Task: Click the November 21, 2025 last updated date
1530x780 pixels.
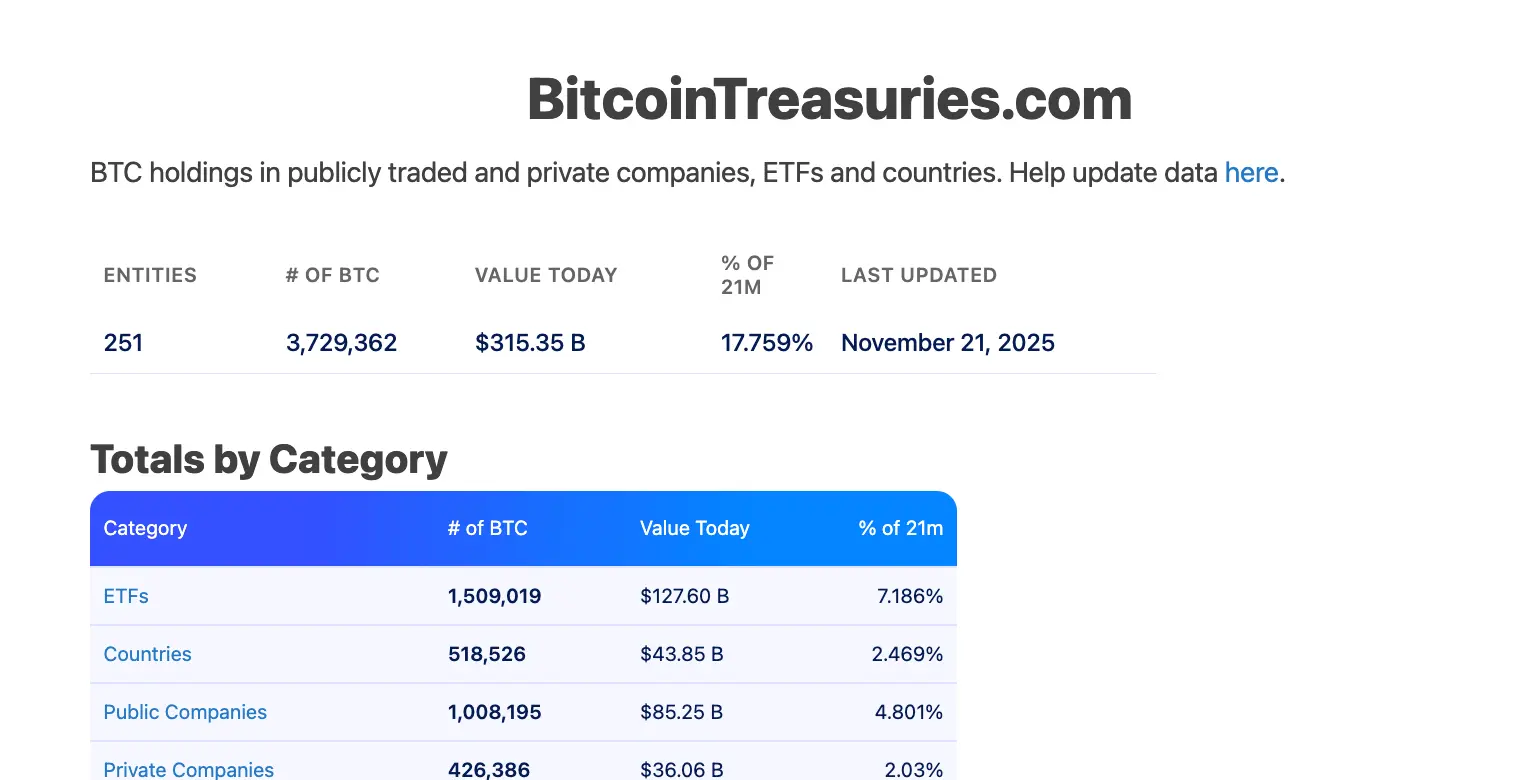Action: click(x=947, y=343)
